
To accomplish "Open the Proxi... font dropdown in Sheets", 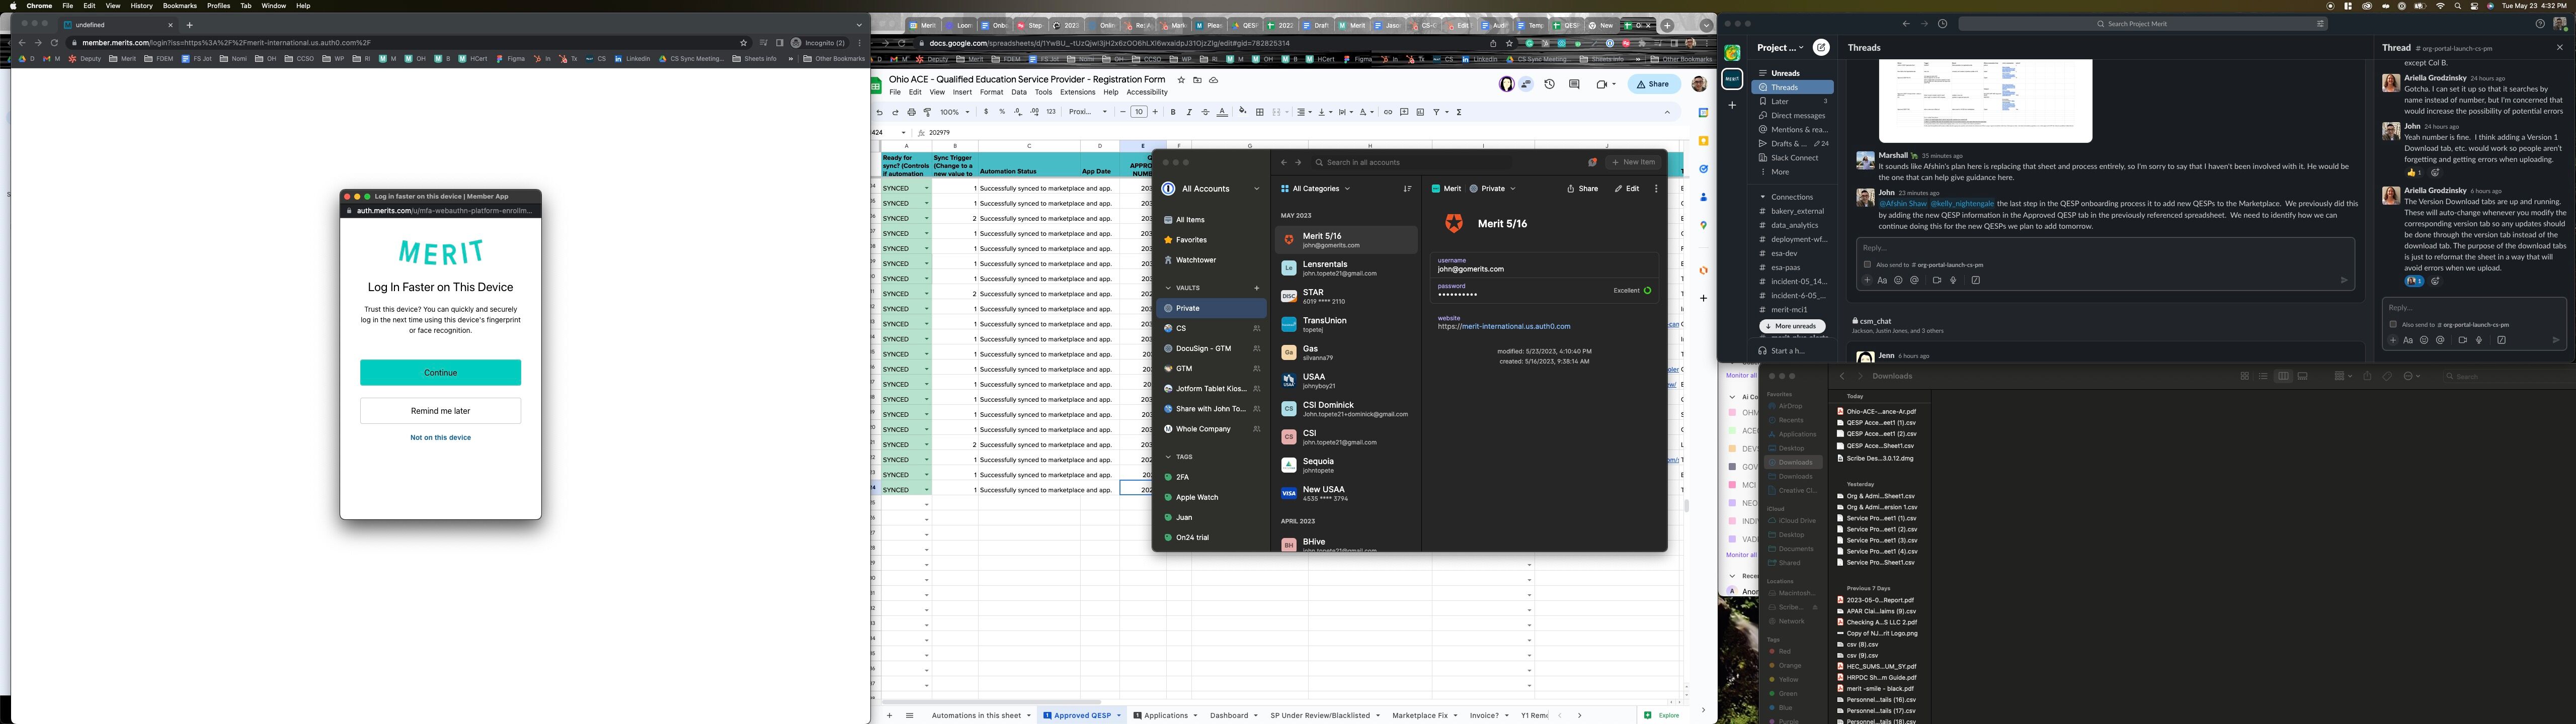I will (1088, 112).
